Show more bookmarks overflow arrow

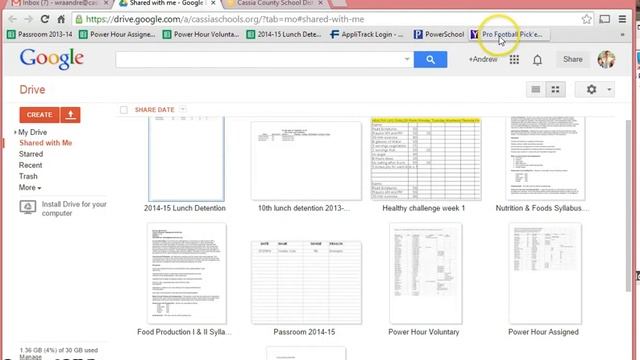click(622, 35)
